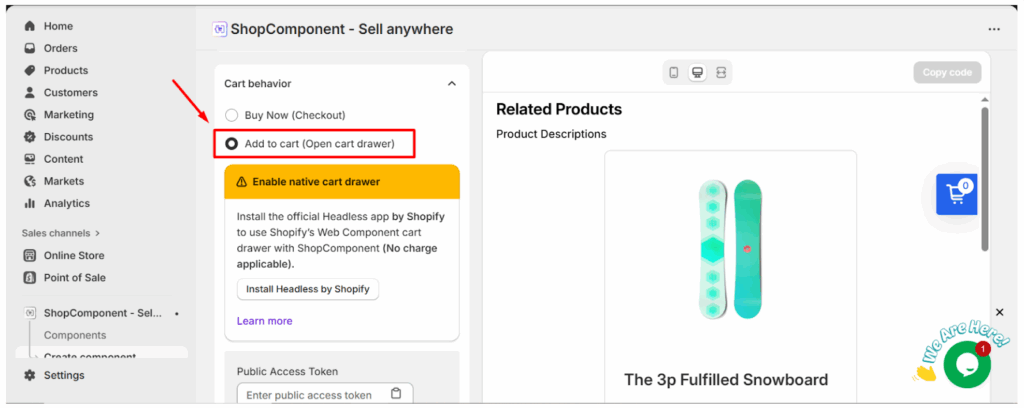The image size is (1024, 408).
Task: Click the preview pane vertical scrollbar
Action: click(x=984, y=180)
